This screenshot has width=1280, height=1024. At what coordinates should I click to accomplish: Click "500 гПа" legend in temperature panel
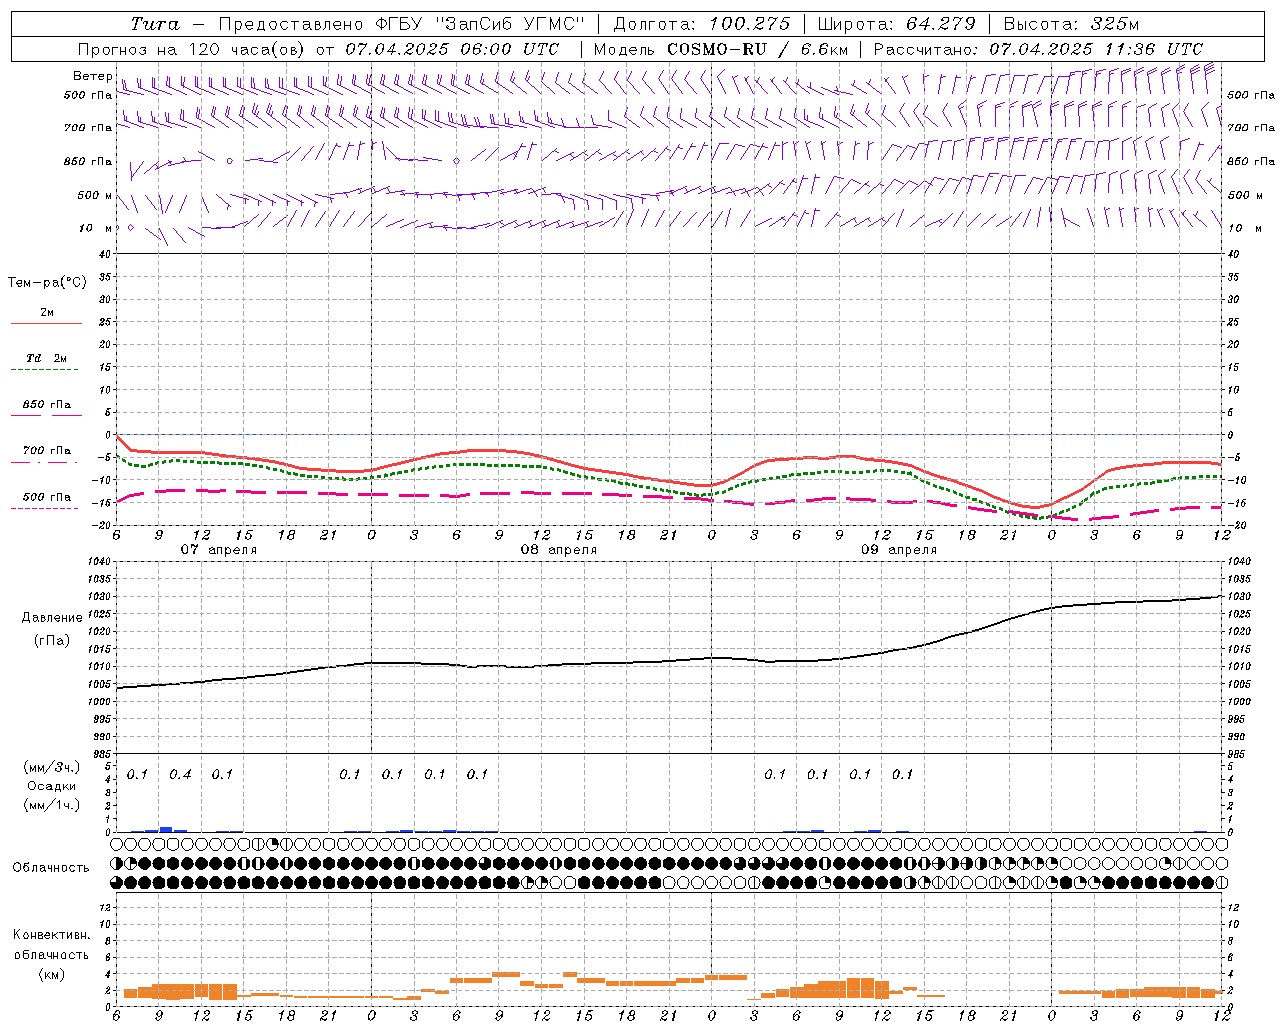(47, 497)
